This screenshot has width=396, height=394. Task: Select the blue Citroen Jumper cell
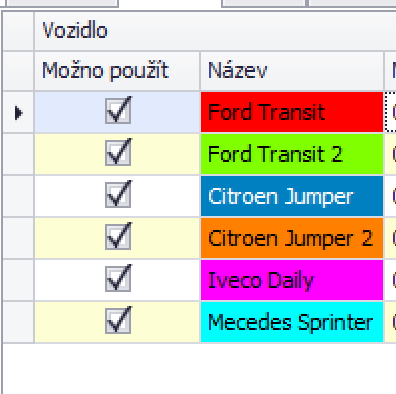[x=292, y=196]
